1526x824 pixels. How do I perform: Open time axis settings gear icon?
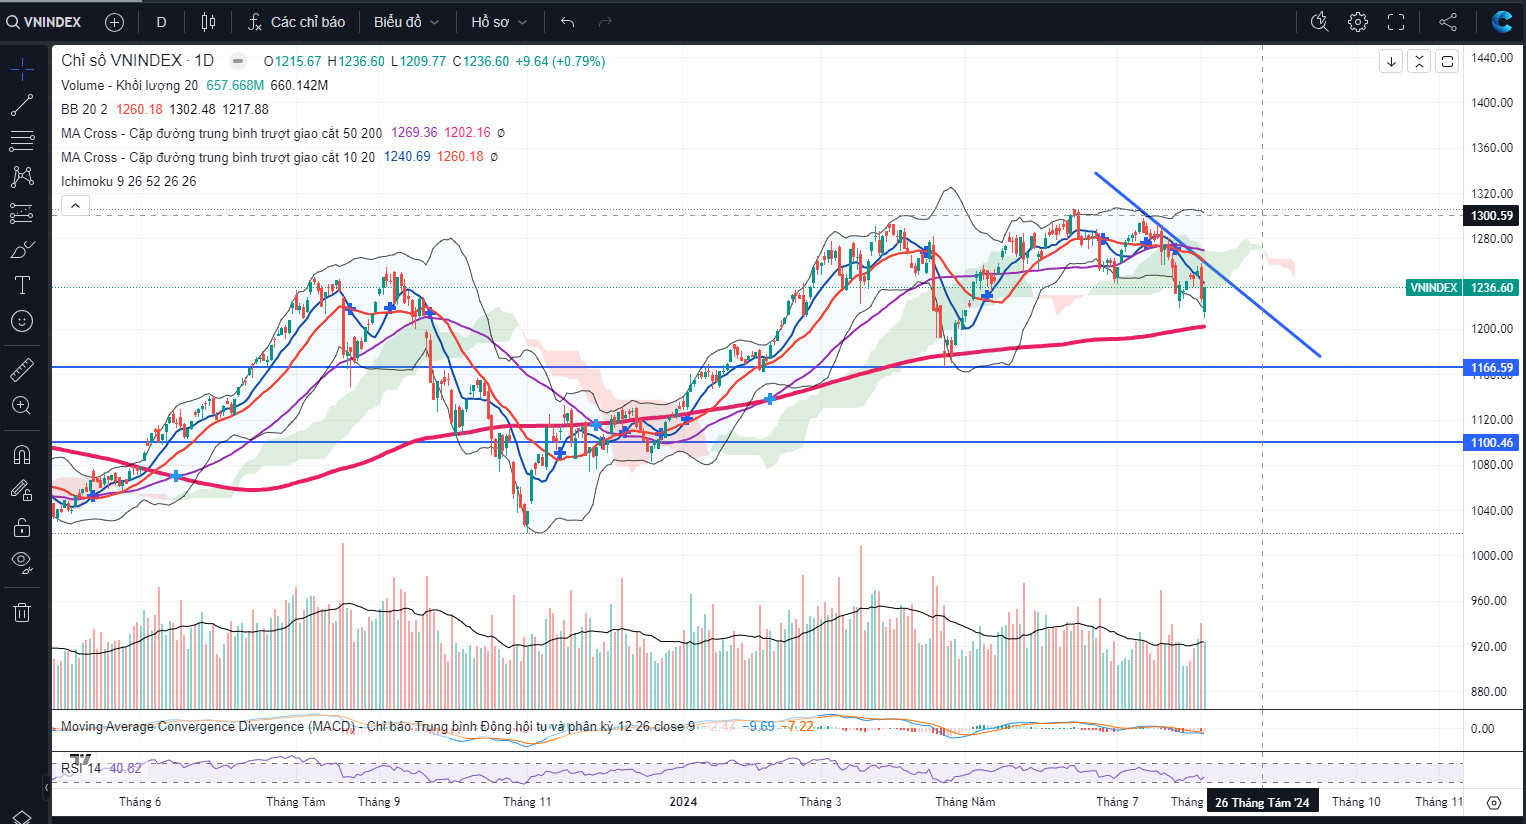1494,802
